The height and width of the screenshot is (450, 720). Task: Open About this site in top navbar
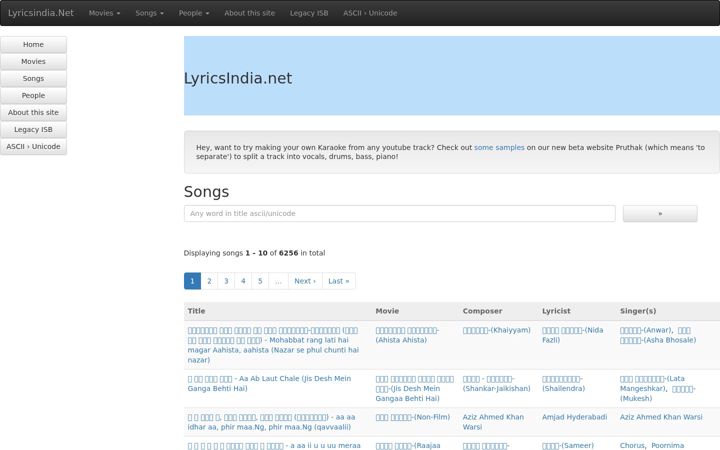pos(249,13)
